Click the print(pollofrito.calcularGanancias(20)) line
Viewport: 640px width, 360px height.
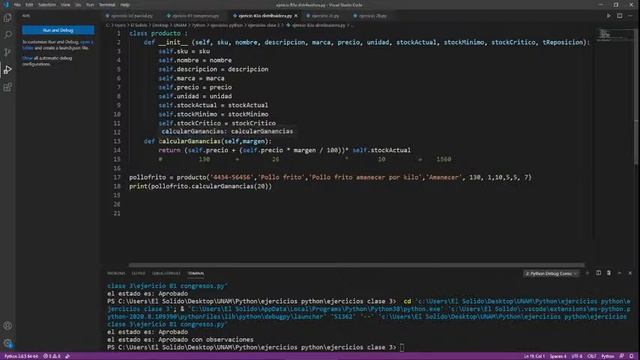click(x=200, y=186)
